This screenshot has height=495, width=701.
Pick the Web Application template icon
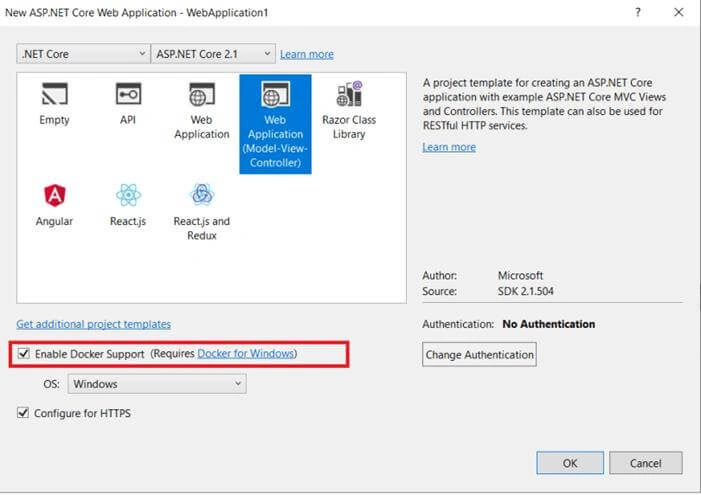tap(202, 94)
